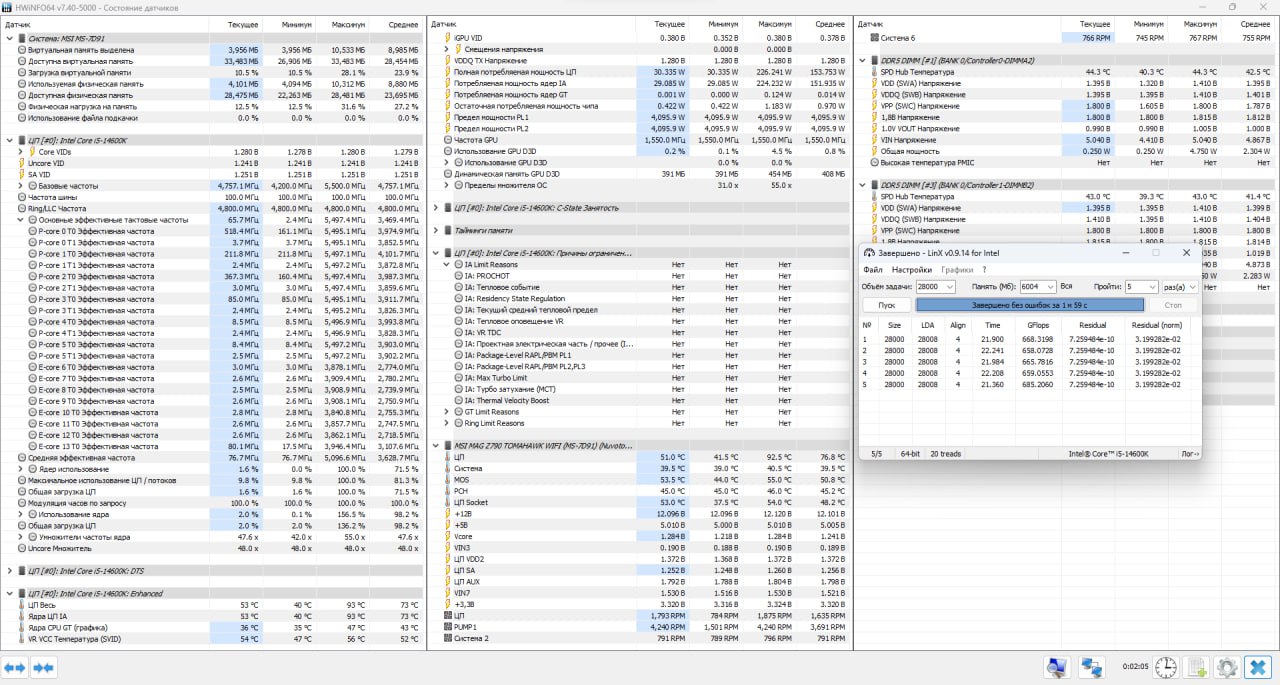Click the network remote monitoring icon
Image resolution: width=1280 pixels, height=685 pixels.
[x=1092, y=667]
